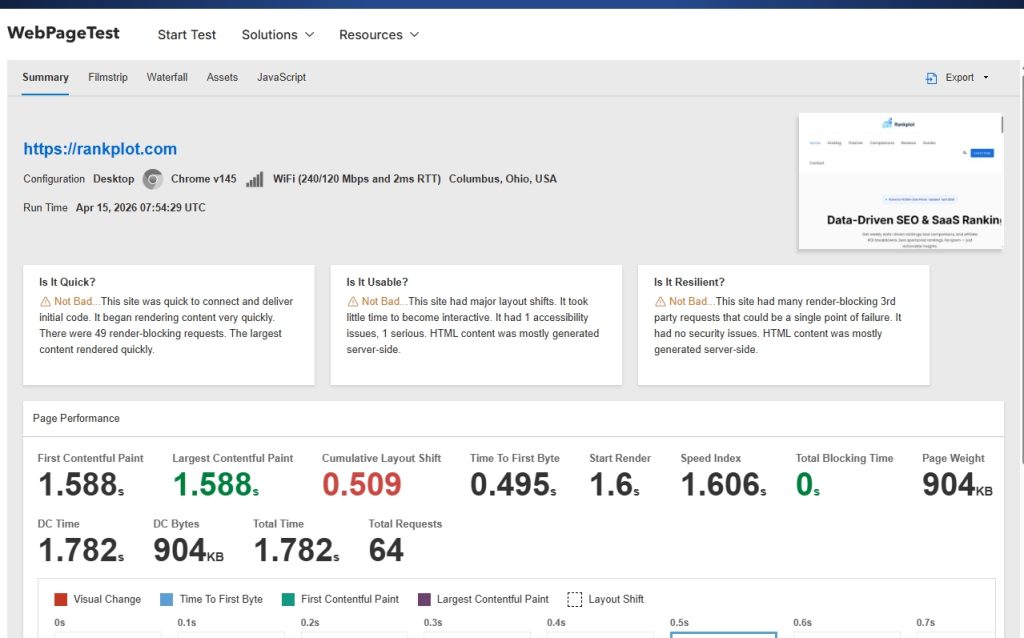Open the Waterfall tab
This screenshot has width=1024, height=638.
pyautogui.click(x=167, y=77)
